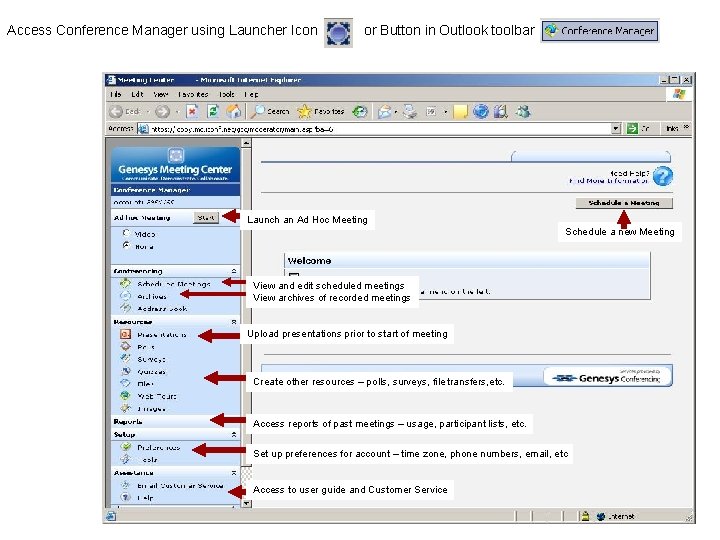Refresh the page using the green arrows icon
The image size is (720, 540).
tap(213, 111)
